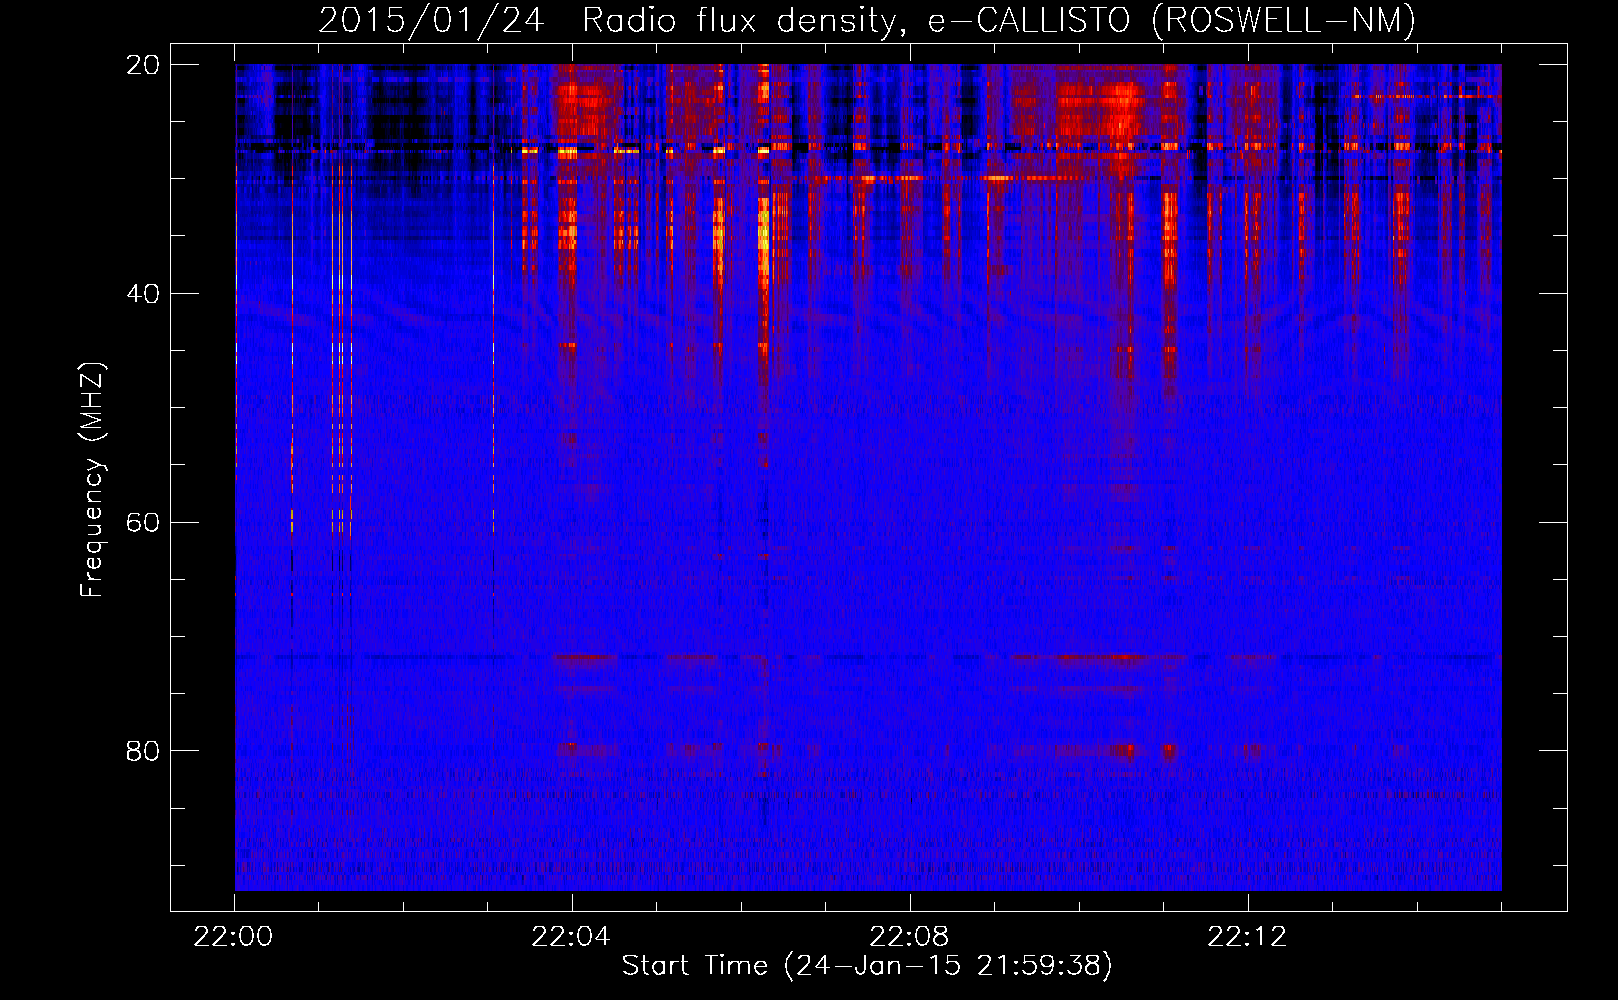Select the 'Start Time (24-Jan-15 21:59:38)' label
Screen dimensions: 1618x1000
click(867, 966)
